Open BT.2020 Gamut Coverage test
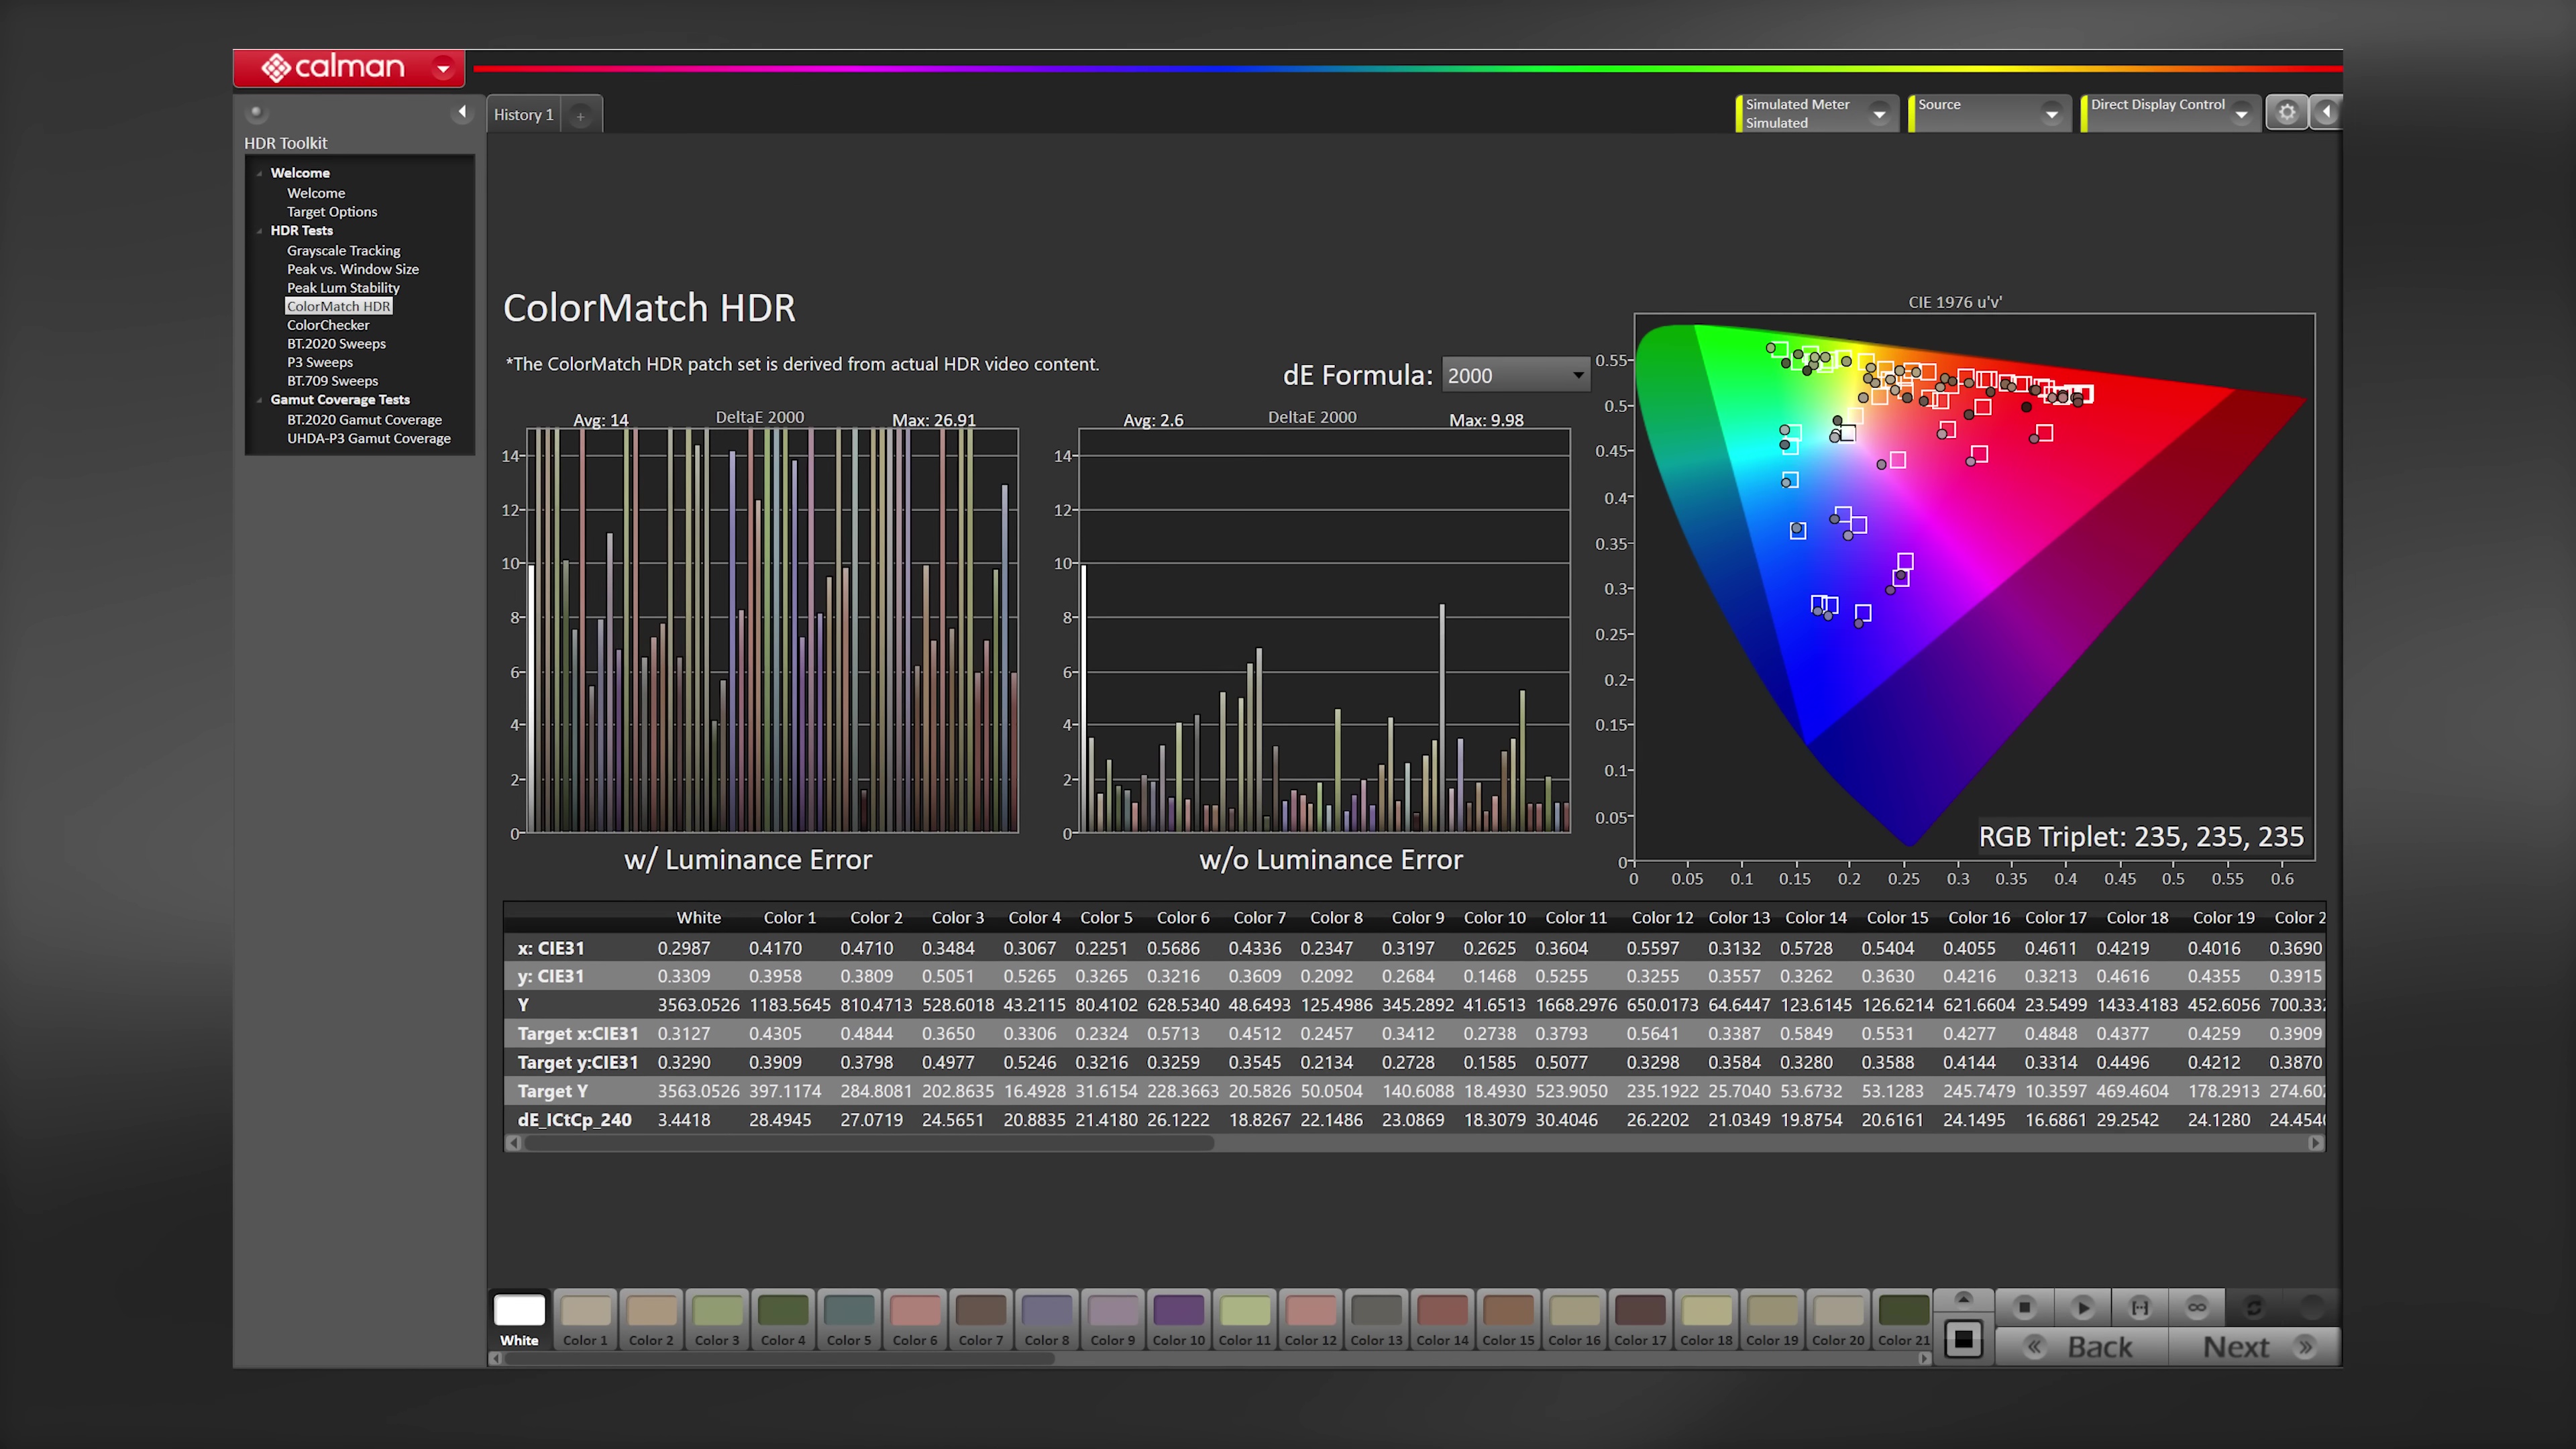 [x=364, y=420]
